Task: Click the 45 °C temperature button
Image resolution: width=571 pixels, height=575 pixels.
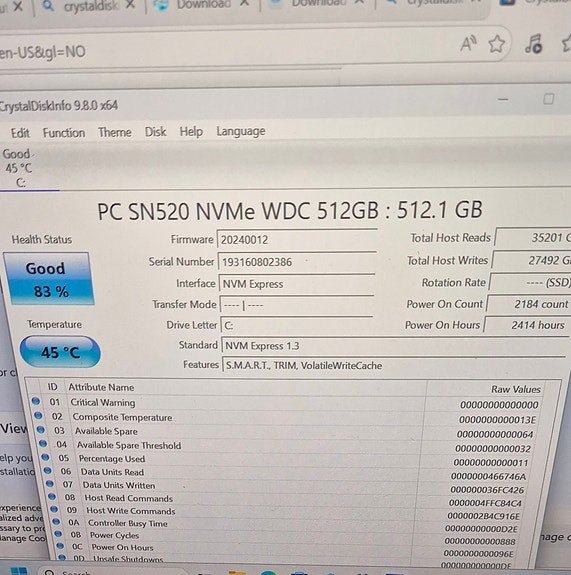Action: tap(60, 352)
